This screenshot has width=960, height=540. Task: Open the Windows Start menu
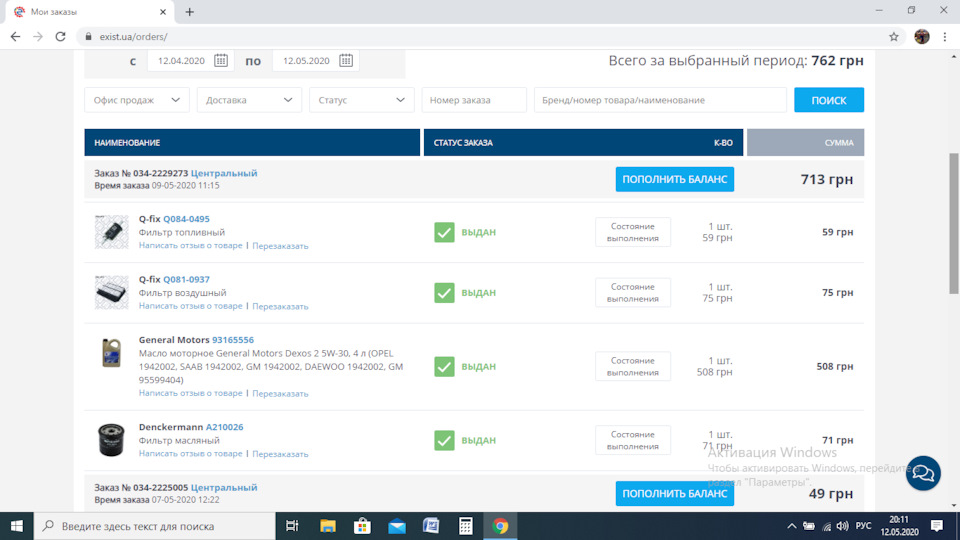17,526
